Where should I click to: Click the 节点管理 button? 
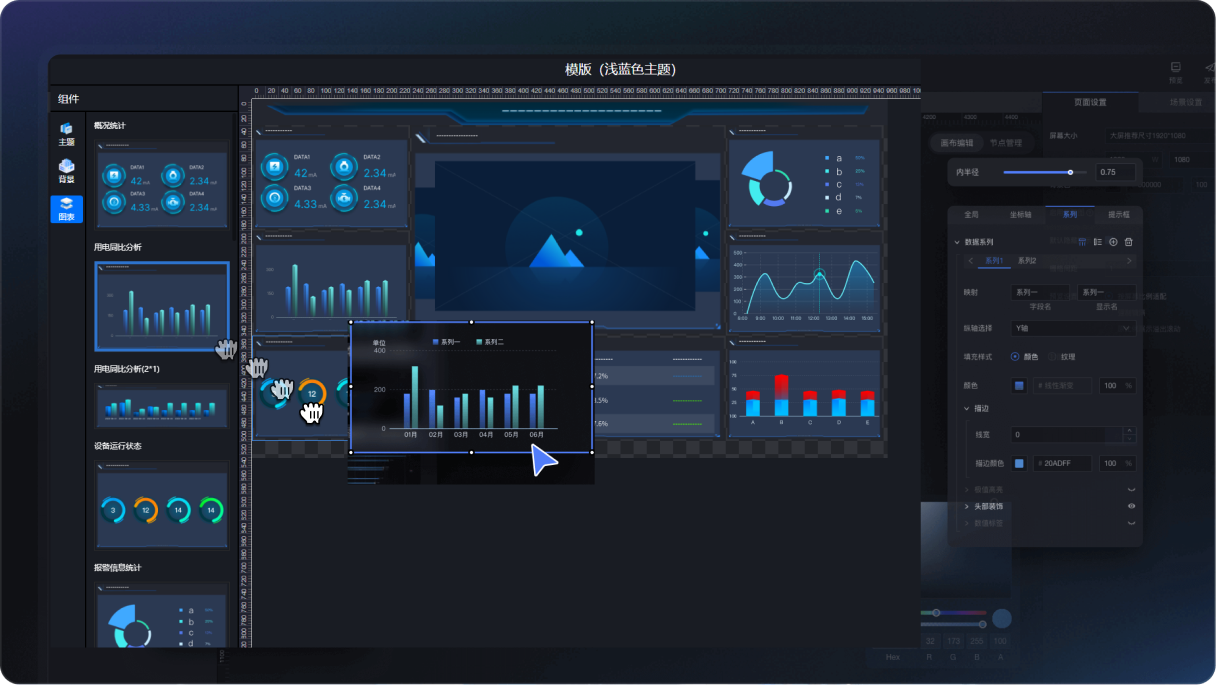tap(1005, 143)
